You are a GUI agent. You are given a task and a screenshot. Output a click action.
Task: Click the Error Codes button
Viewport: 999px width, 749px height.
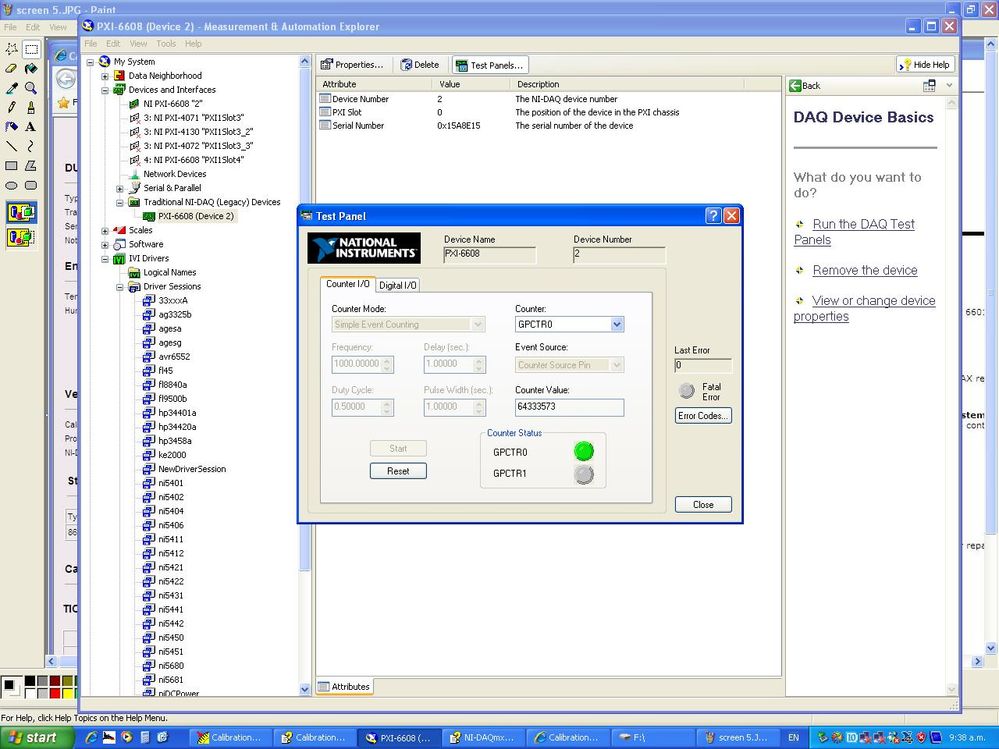(703, 416)
